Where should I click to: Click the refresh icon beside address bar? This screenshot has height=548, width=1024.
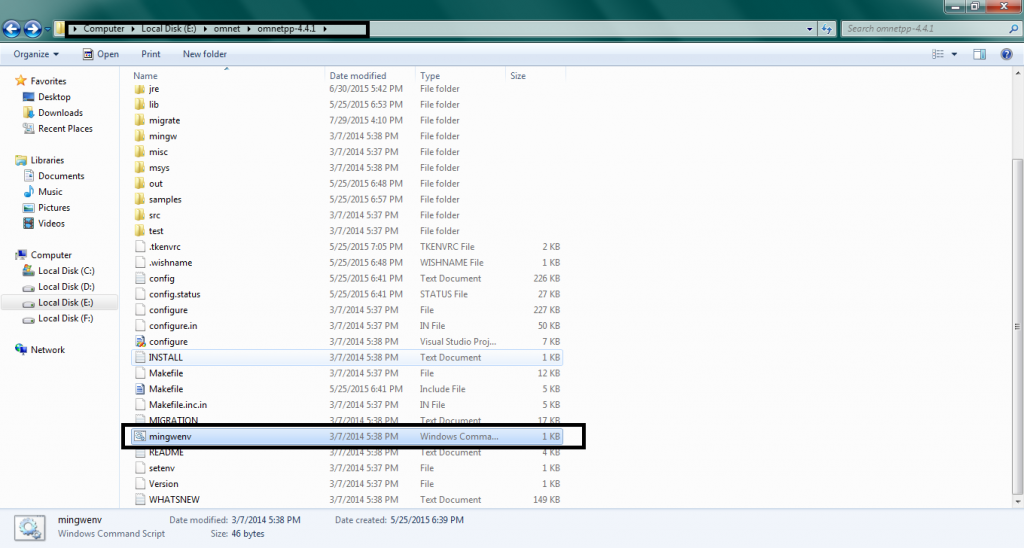[x=826, y=29]
